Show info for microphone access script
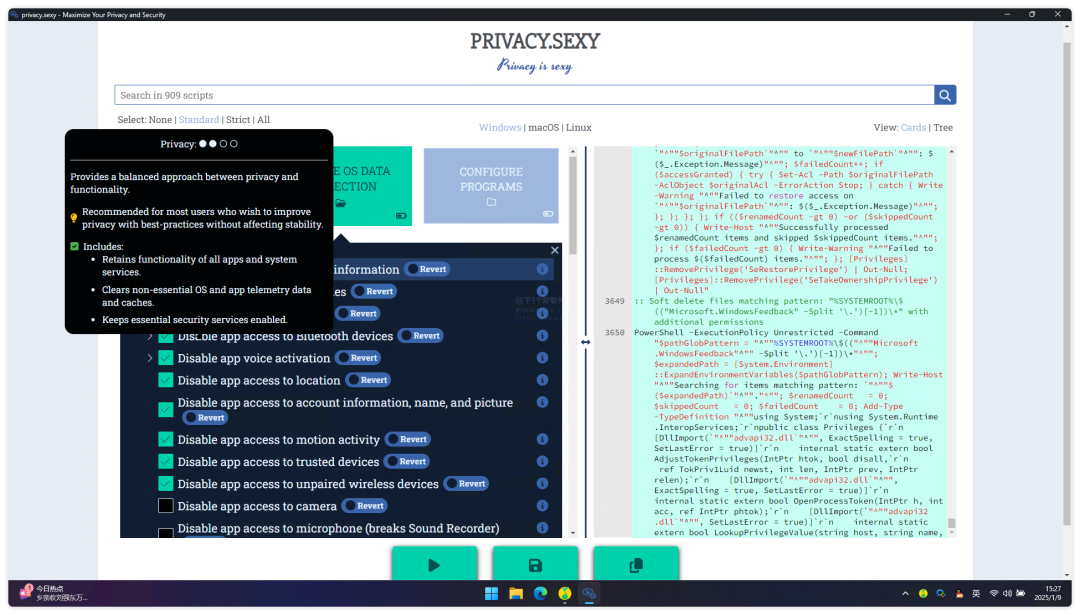The width and height of the screenshot is (1080, 615). point(542,528)
